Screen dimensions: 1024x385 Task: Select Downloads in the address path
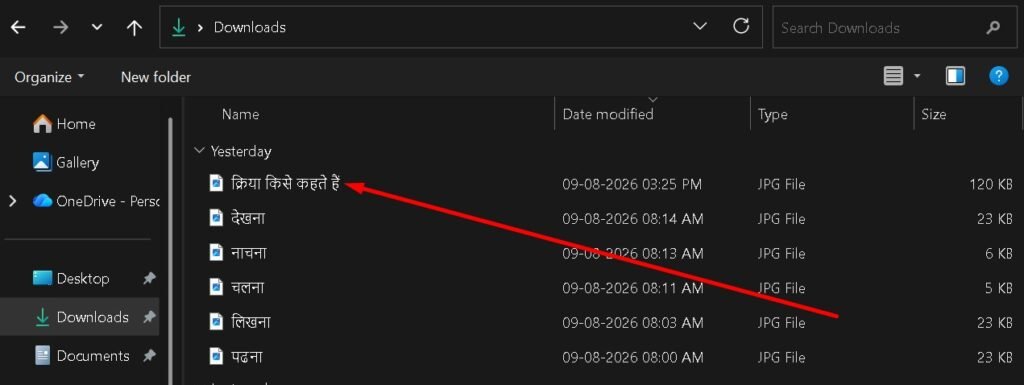click(249, 27)
